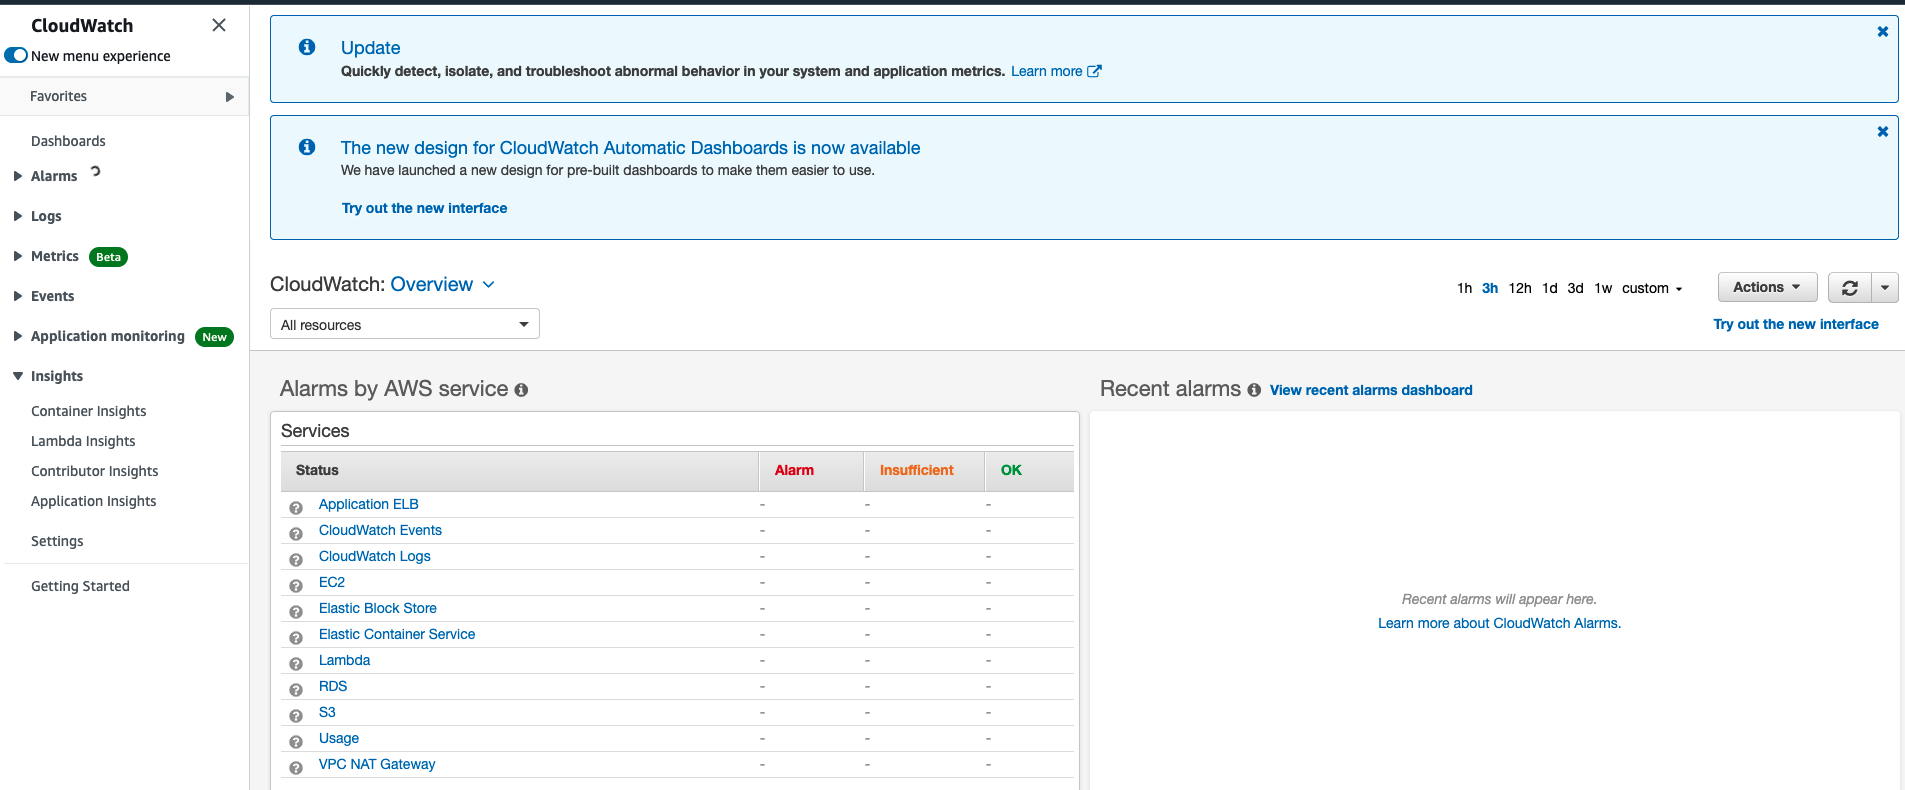The height and width of the screenshot is (790, 1905).
Task: Open View recent alarms dashboard link
Action: click(1371, 390)
